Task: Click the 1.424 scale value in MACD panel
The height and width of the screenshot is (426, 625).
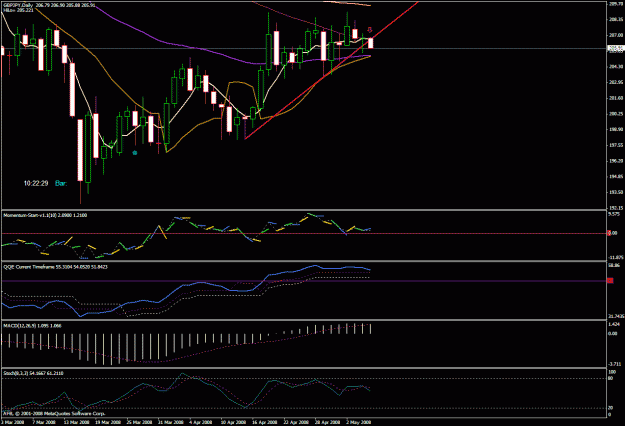Action: point(614,324)
